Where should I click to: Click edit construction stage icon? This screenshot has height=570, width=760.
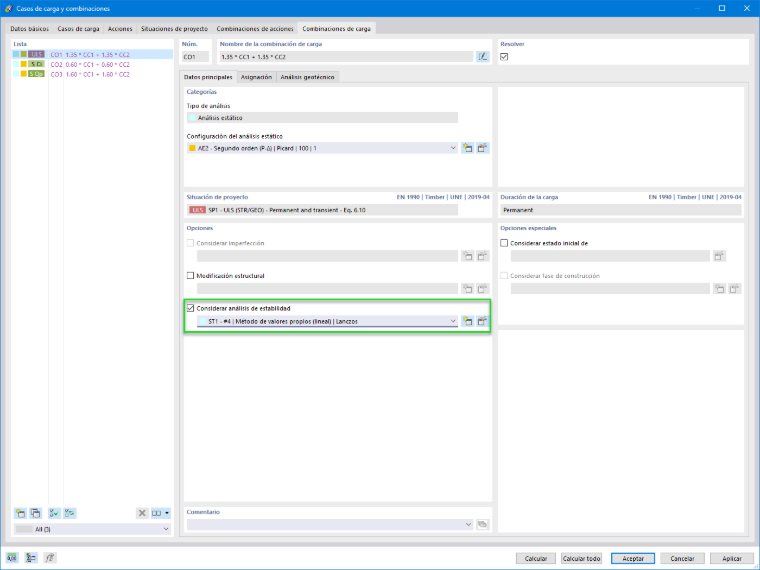click(x=734, y=288)
